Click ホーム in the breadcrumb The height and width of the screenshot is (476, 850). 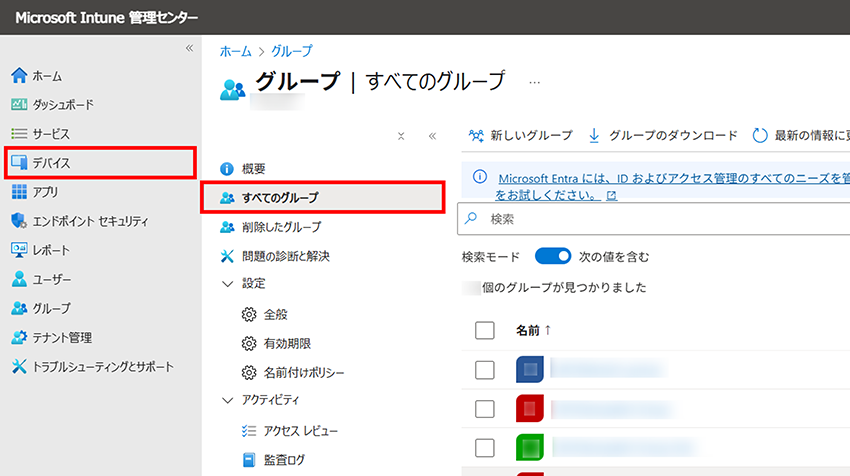coord(235,52)
